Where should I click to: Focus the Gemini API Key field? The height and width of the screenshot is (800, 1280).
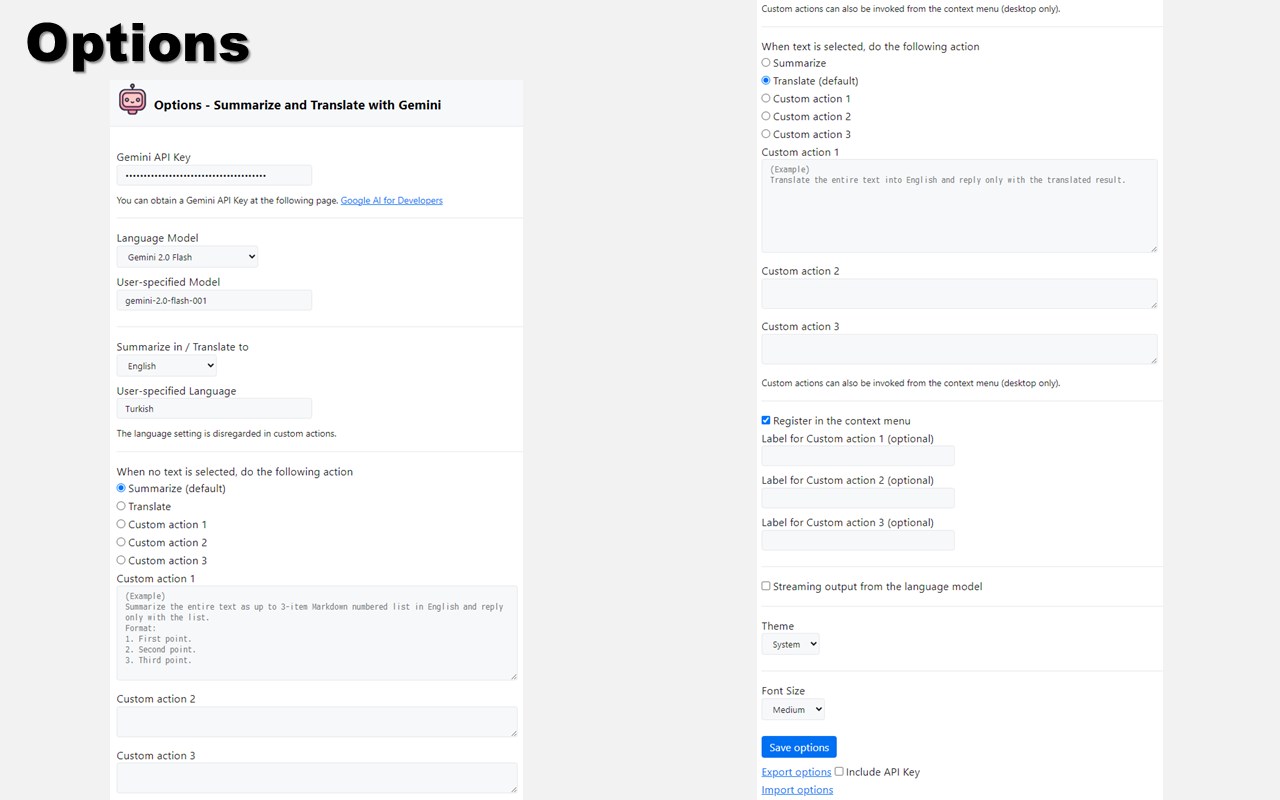coord(214,175)
